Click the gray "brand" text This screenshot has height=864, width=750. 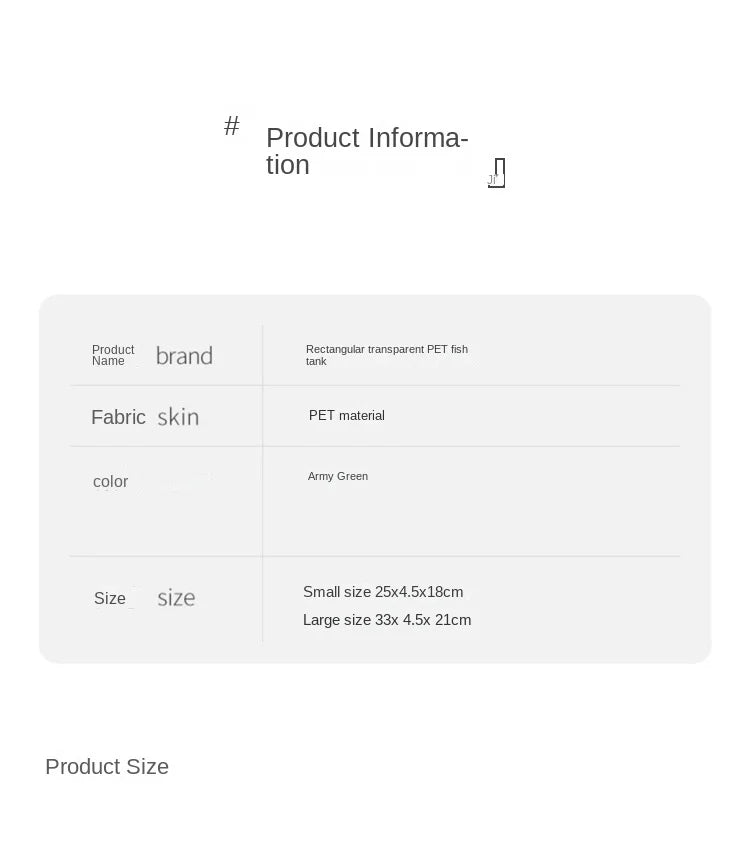pyautogui.click(x=184, y=356)
